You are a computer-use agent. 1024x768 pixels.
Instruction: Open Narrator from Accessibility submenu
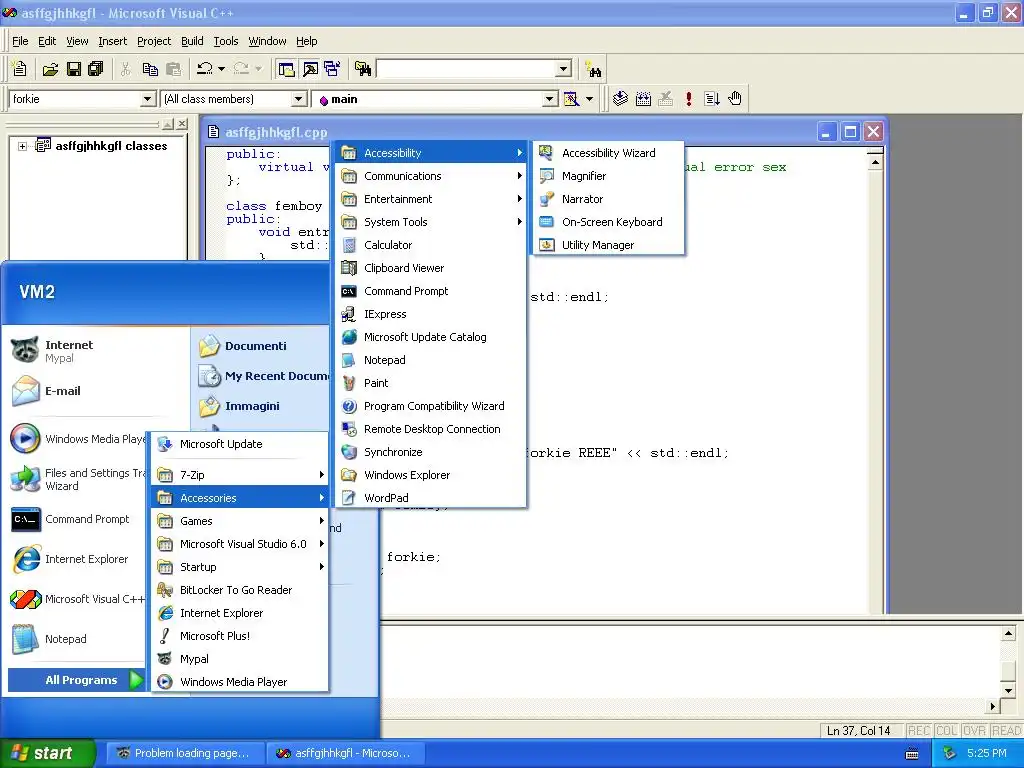(x=609, y=199)
